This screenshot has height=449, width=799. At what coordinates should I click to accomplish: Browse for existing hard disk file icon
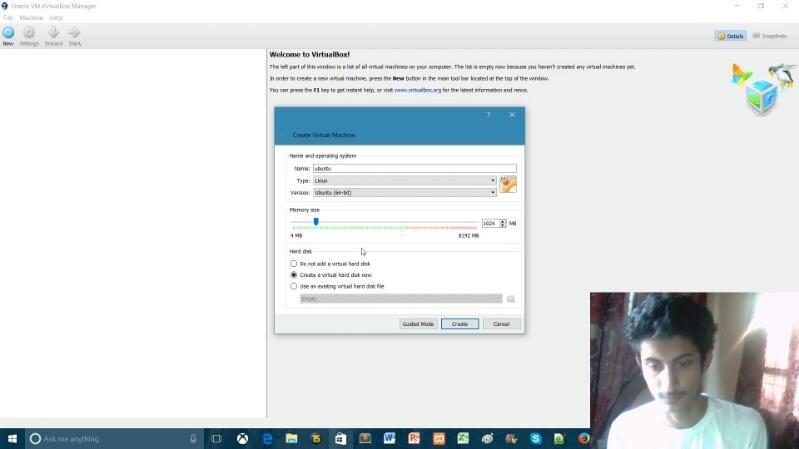[x=511, y=299]
